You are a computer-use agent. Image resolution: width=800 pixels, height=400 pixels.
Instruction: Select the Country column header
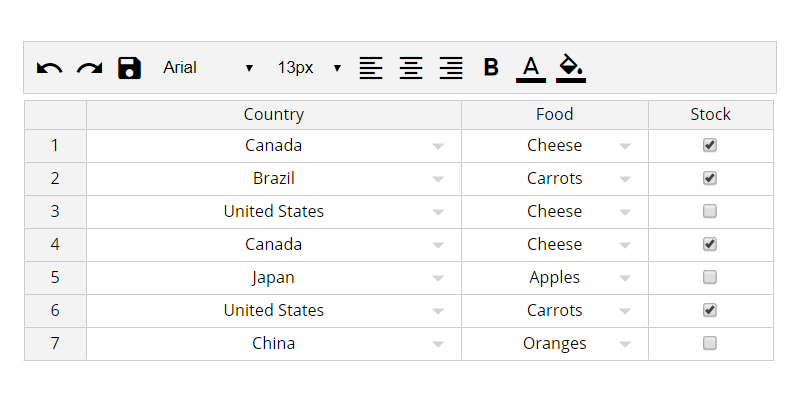(x=273, y=115)
